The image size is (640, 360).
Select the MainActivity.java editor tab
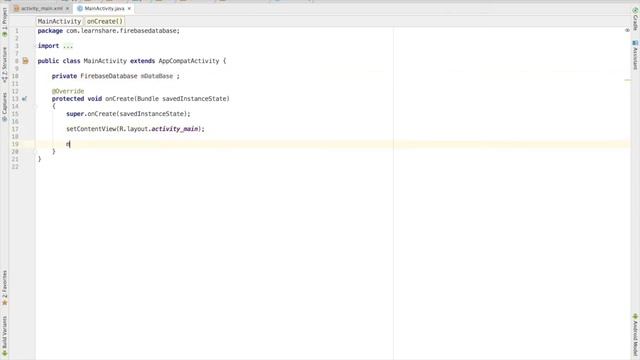[x=104, y=8]
